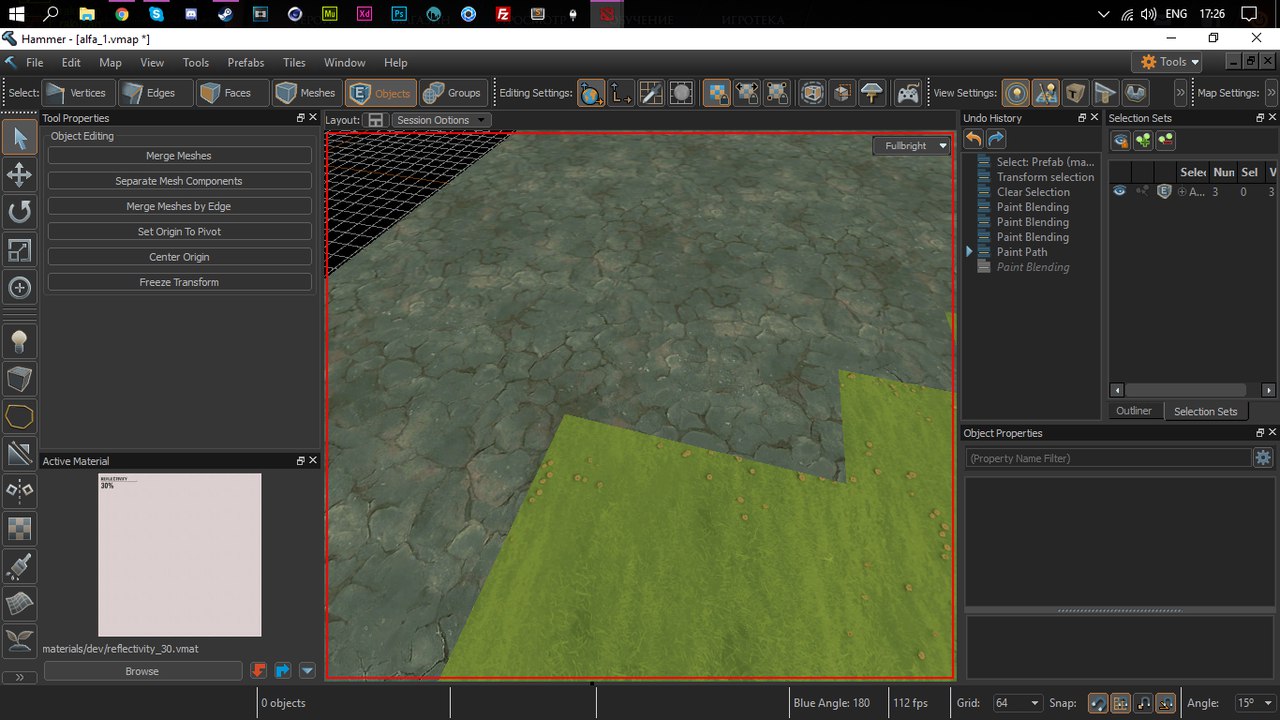
Task: Toggle visibility eye in Selection Sets row
Action: coord(1120,191)
